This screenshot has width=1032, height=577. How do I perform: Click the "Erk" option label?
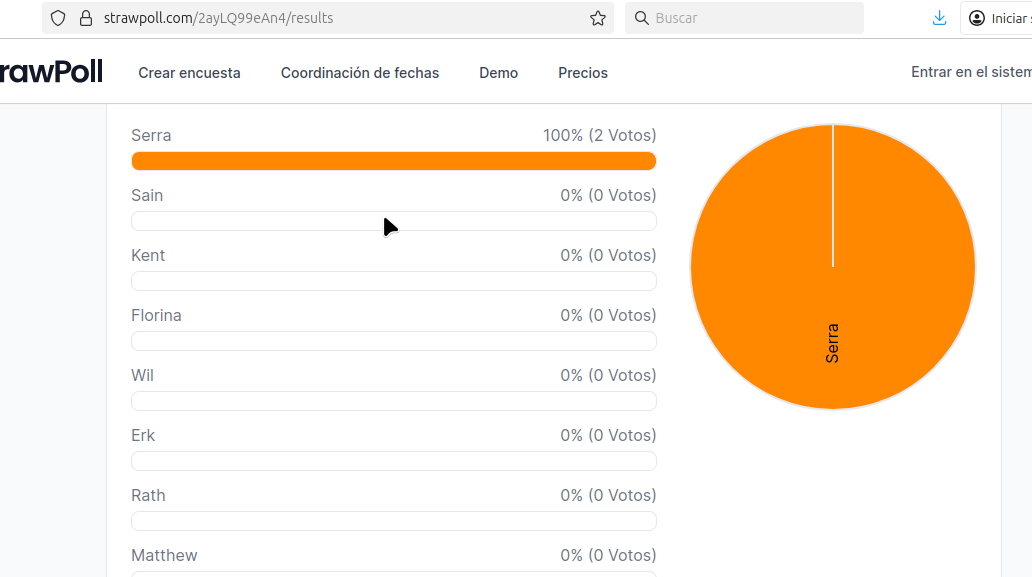pyautogui.click(x=143, y=436)
